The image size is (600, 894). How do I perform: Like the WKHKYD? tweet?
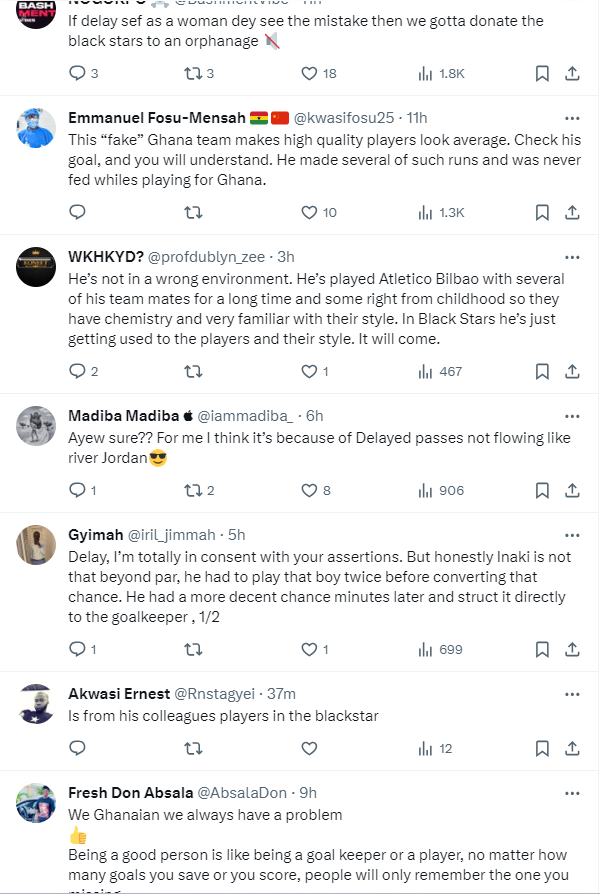pyautogui.click(x=310, y=371)
